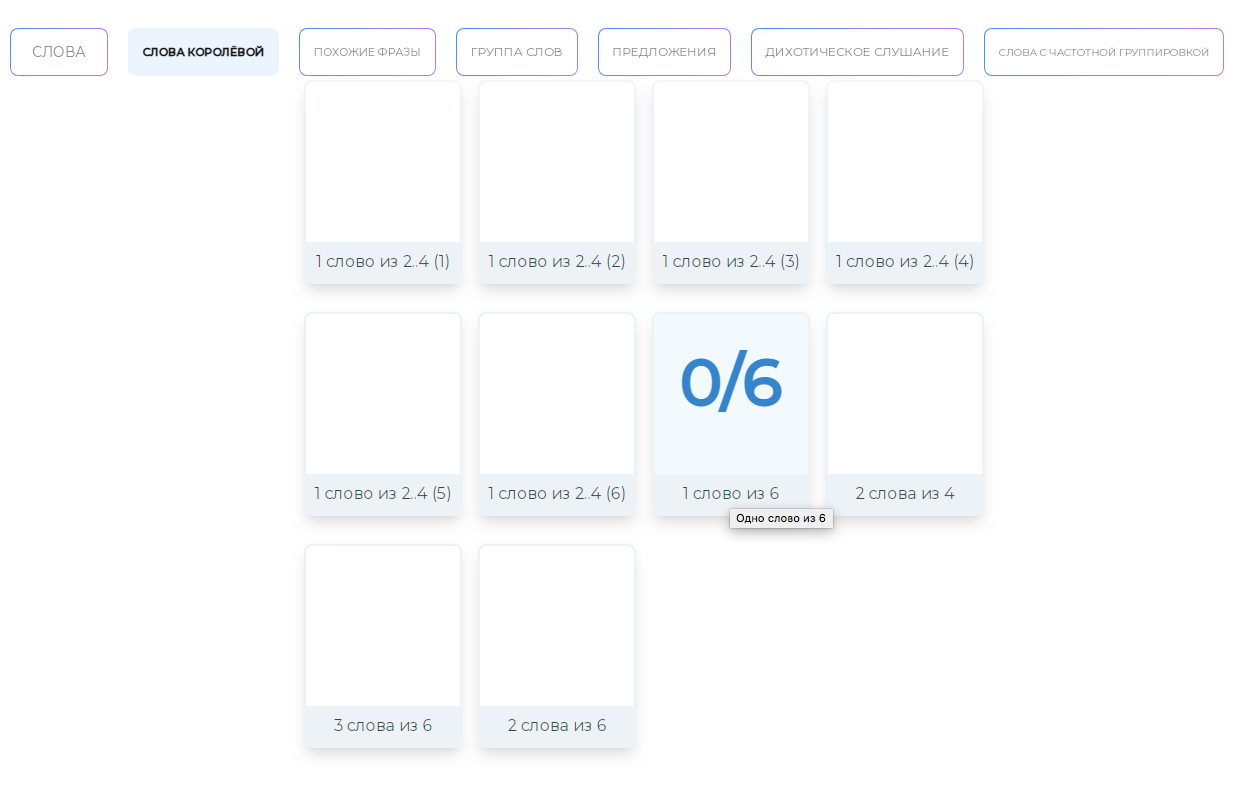Viewport: 1259px width, 798px height.
Task: Start the '2 слова из 4' exercise
Action: tap(905, 414)
